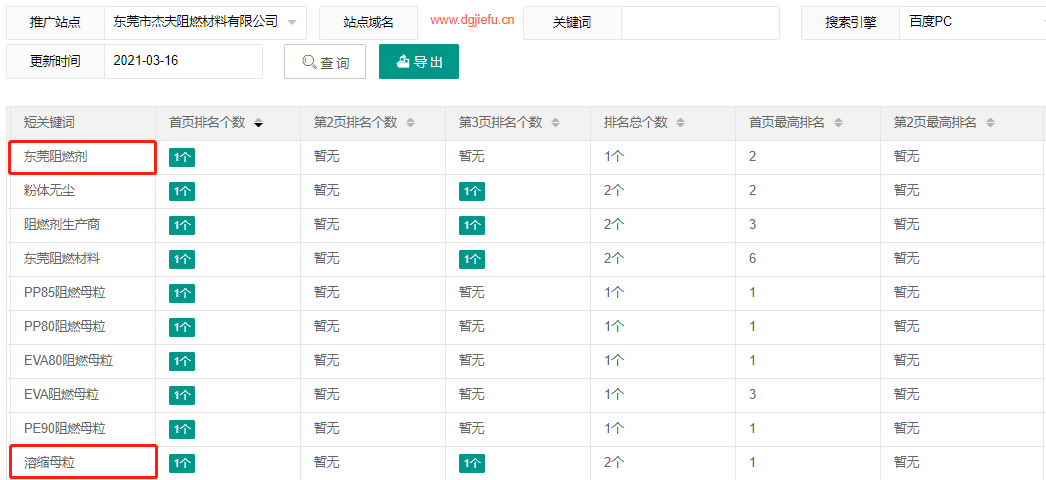1046x480 pixels.
Task: Open 东莞阻燃剂 homepage 1个 badge
Action: pos(182,158)
